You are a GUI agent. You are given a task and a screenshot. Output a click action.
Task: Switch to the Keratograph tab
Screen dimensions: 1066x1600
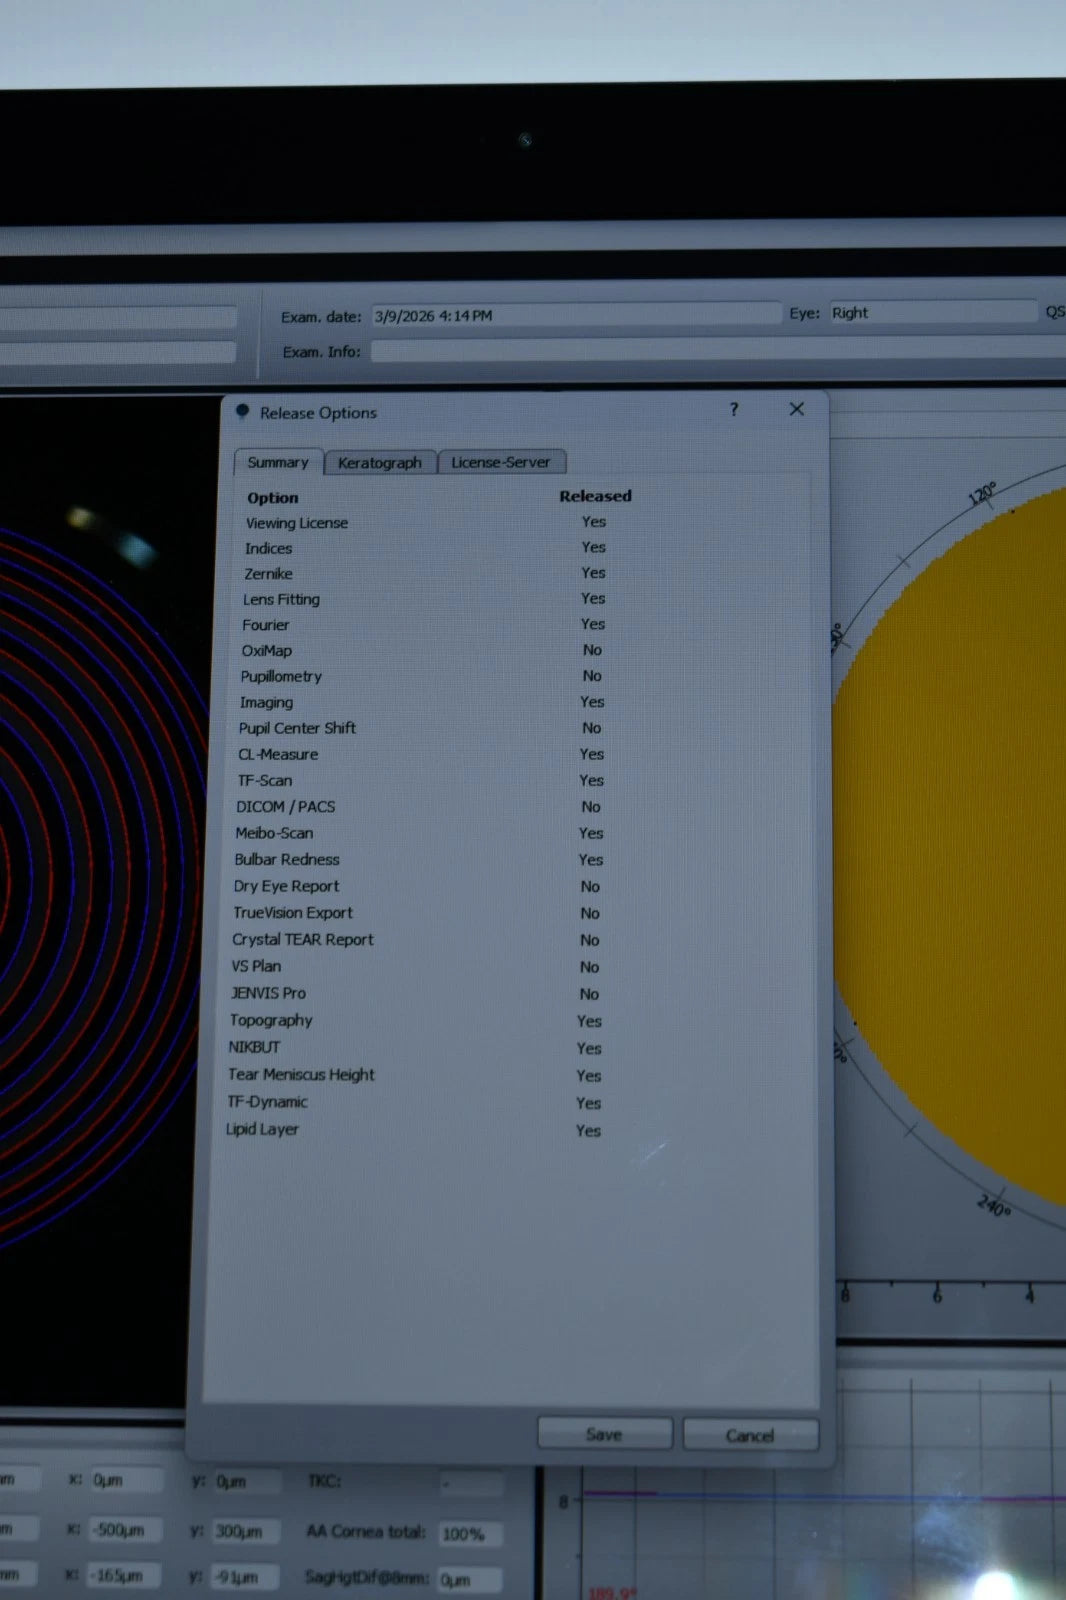click(380, 462)
